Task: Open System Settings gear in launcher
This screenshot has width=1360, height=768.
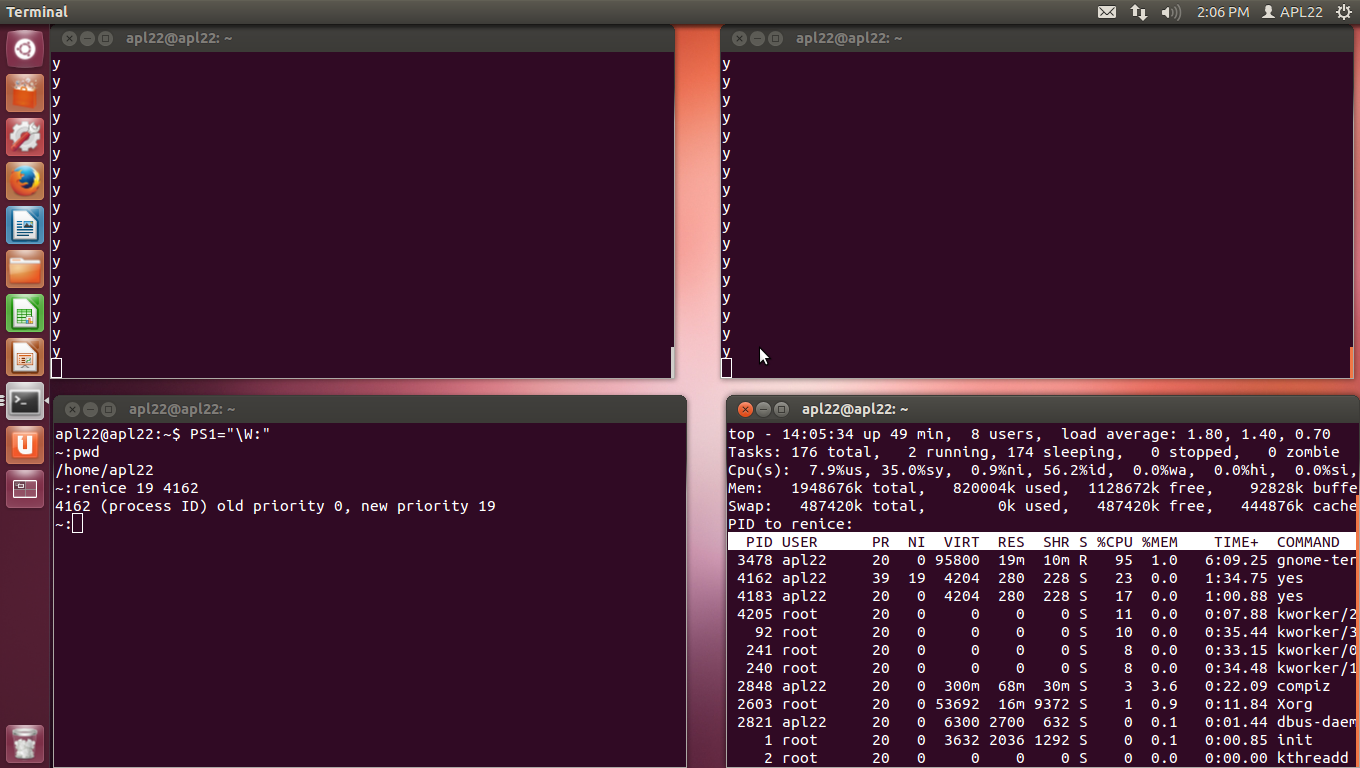Action: 25,136
